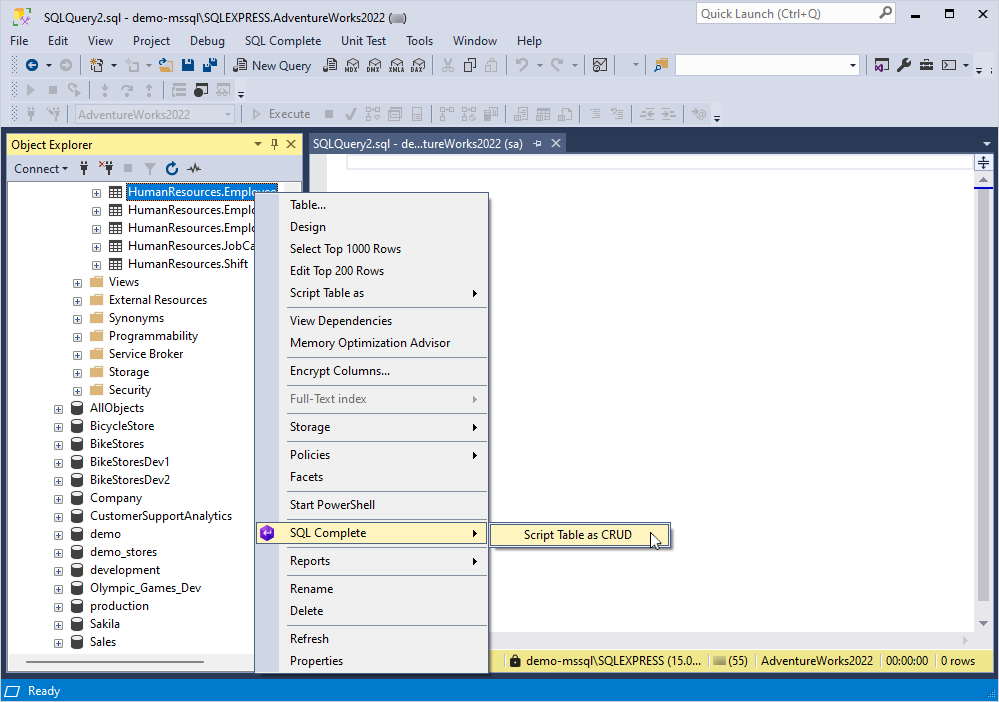Choose Script Table as CRUD
This screenshot has width=999, height=702.
(579, 535)
